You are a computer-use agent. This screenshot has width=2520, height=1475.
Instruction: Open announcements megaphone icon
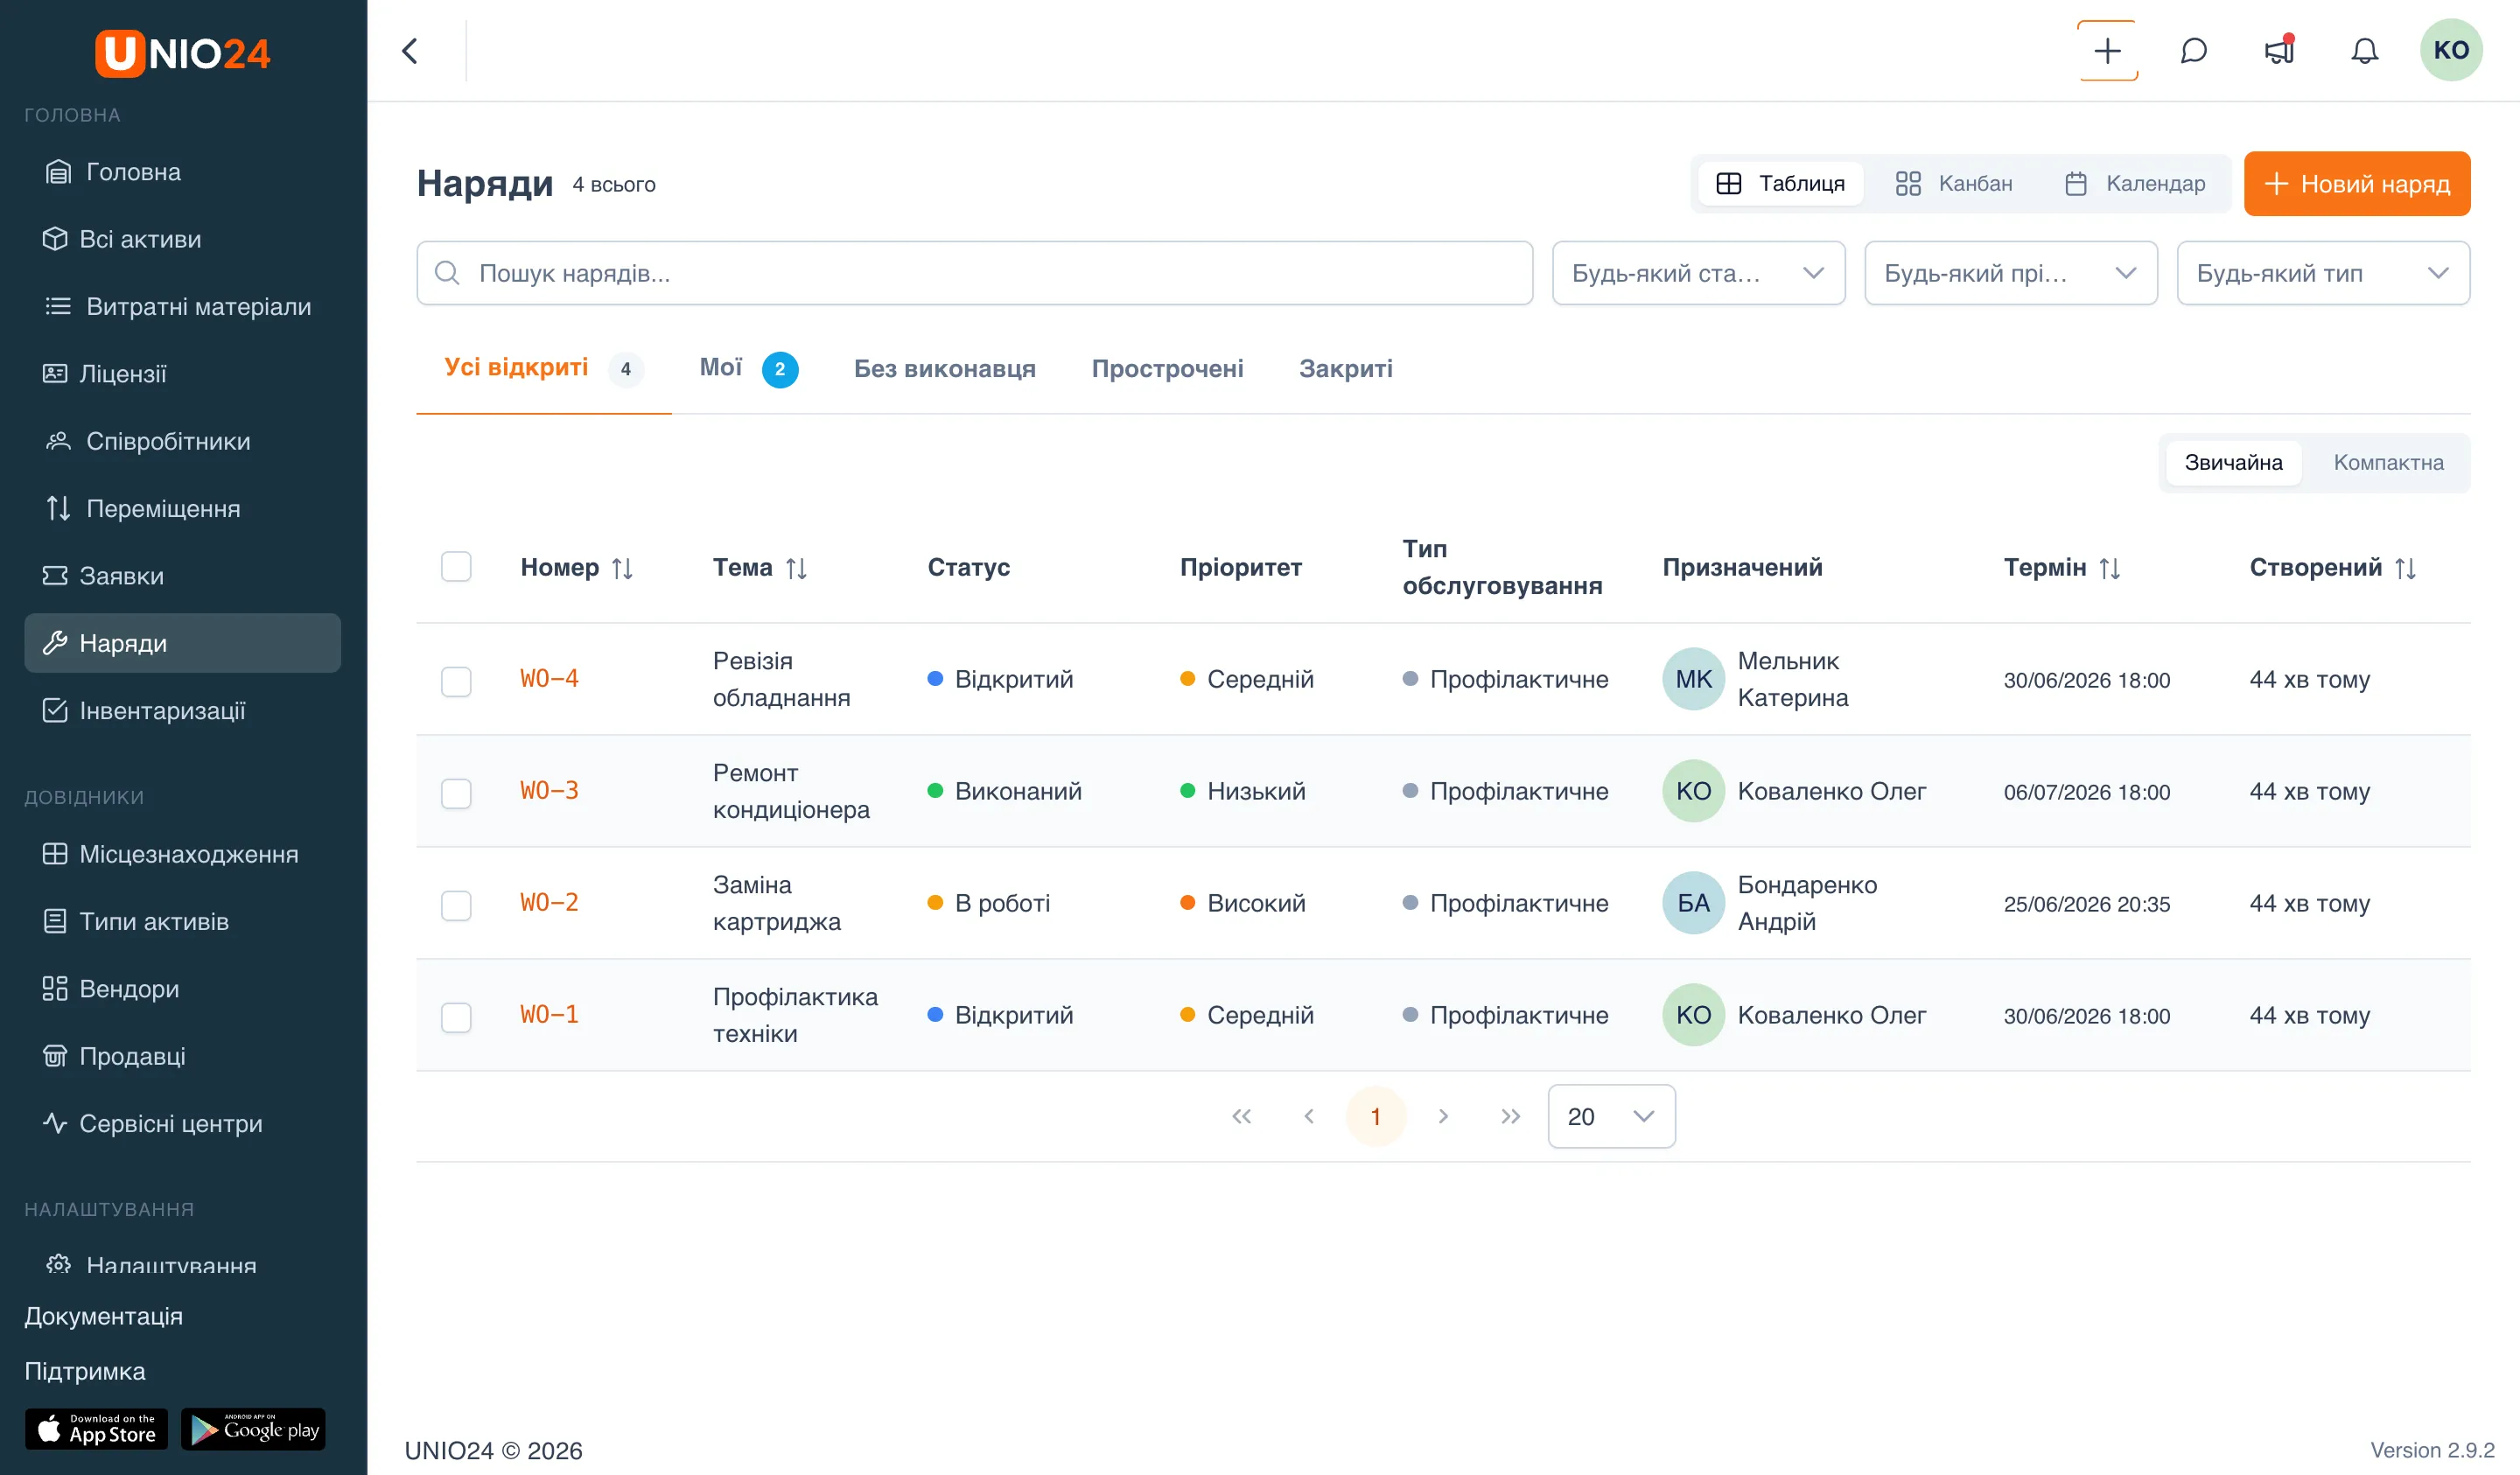click(2279, 51)
